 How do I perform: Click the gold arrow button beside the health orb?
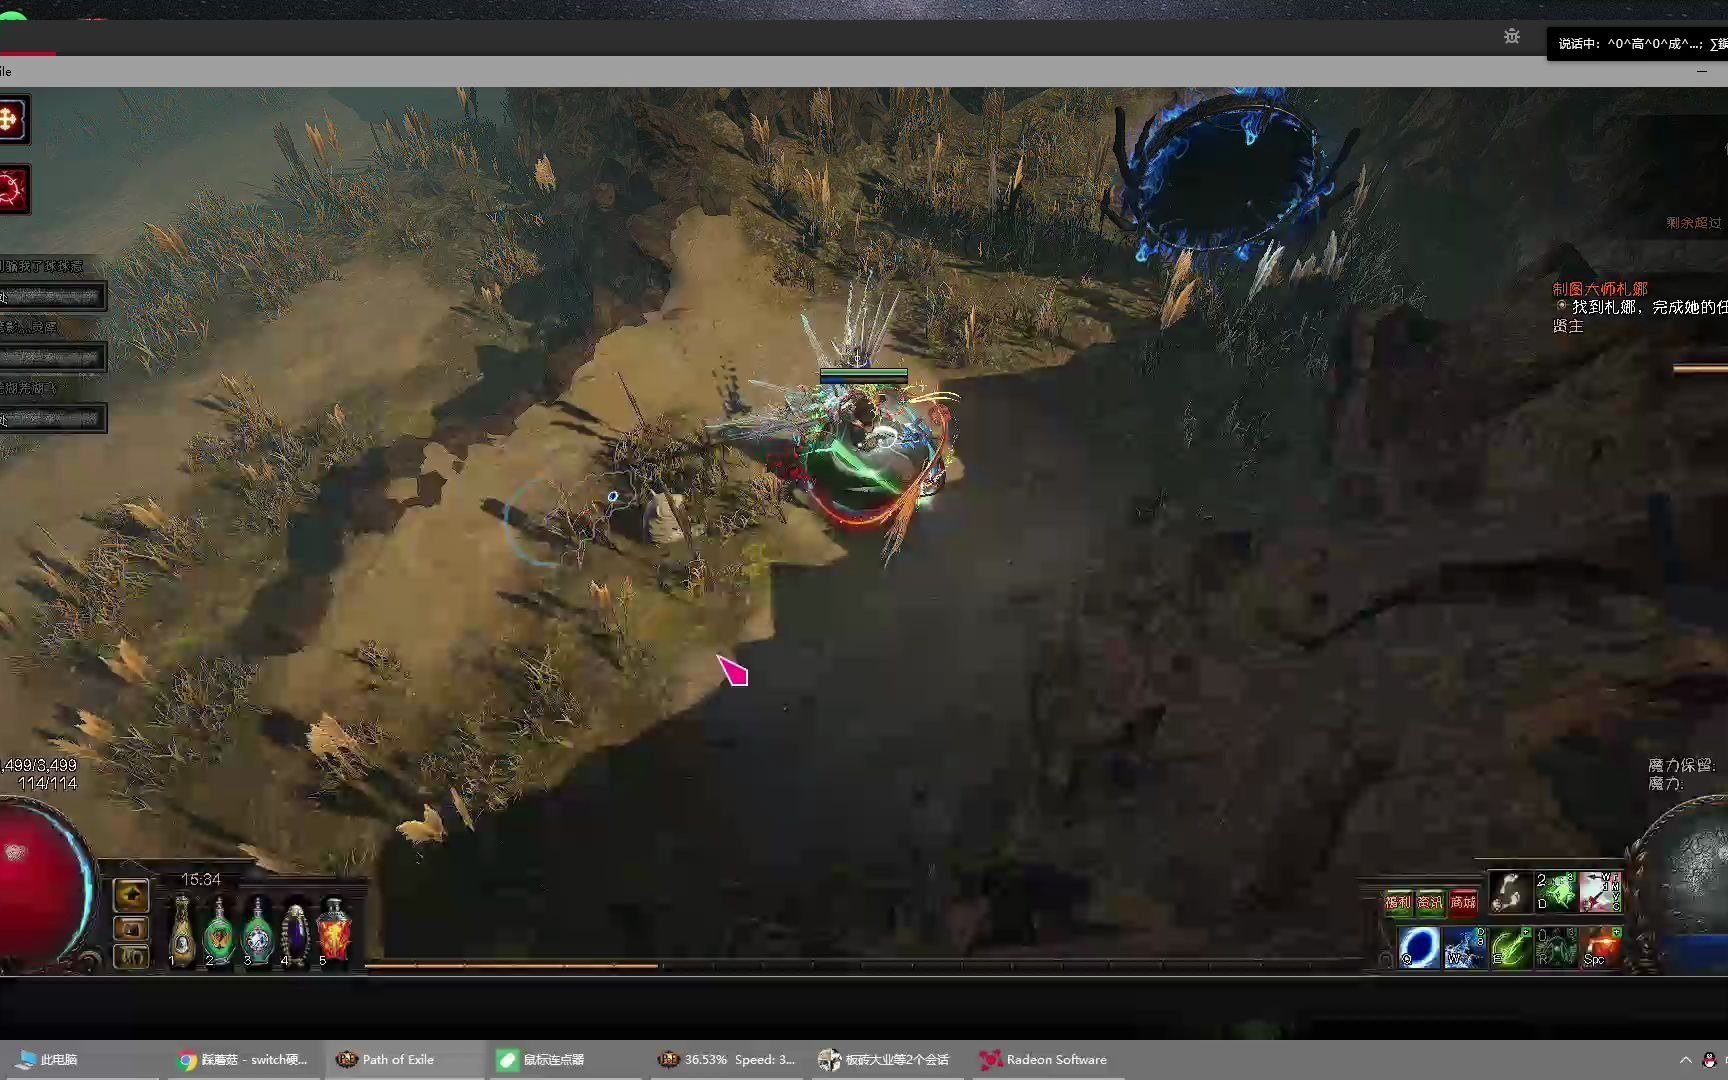(131, 895)
